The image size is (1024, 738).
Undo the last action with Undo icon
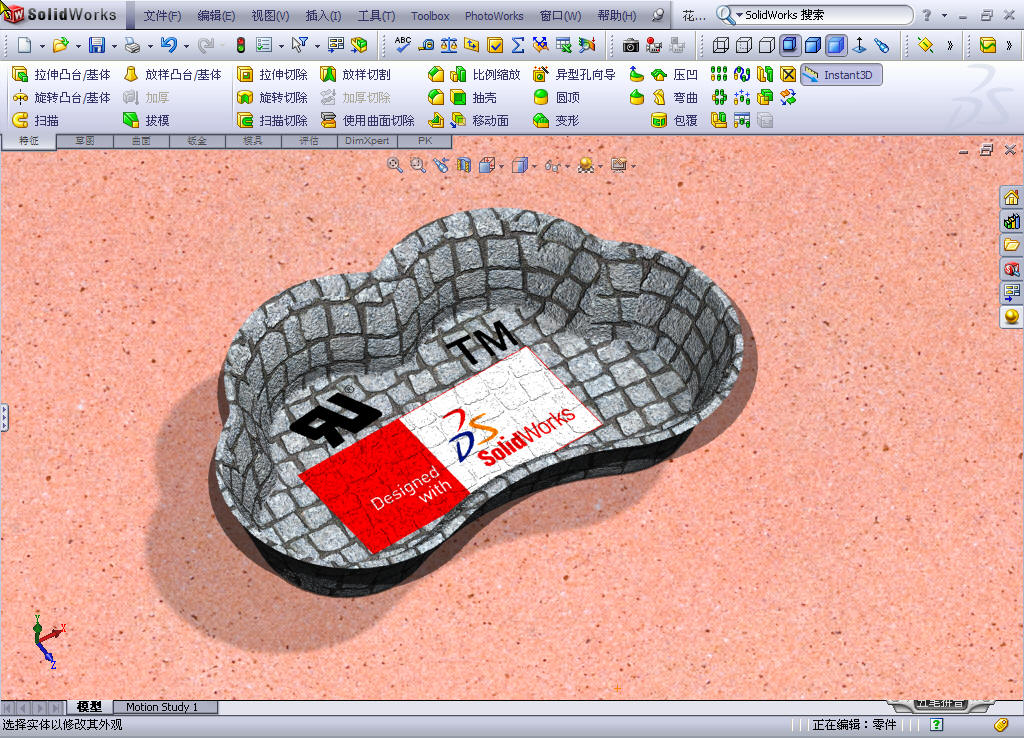coord(168,45)
